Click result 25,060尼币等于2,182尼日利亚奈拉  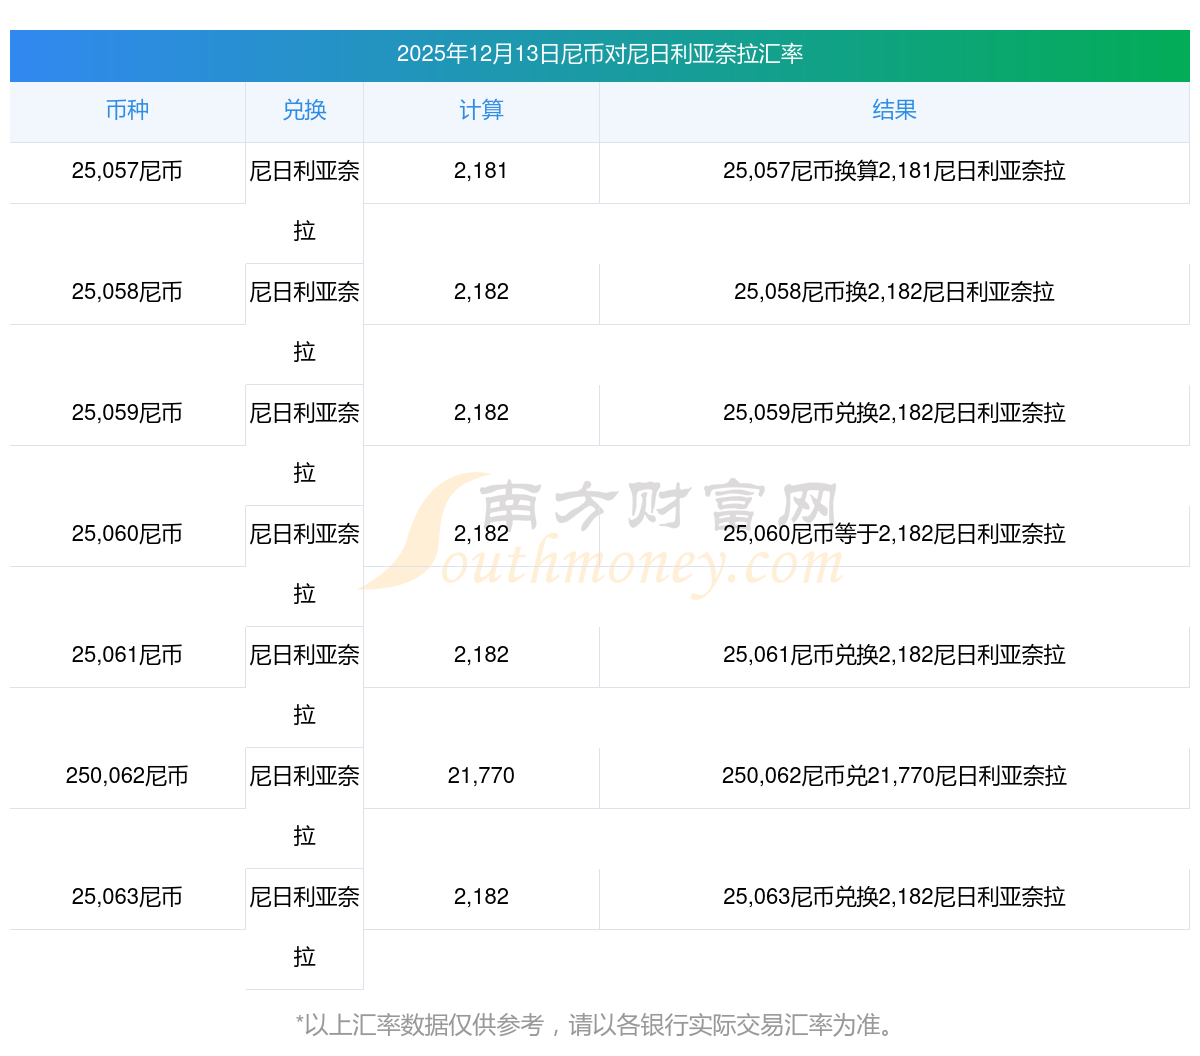[x=894, y=535]
